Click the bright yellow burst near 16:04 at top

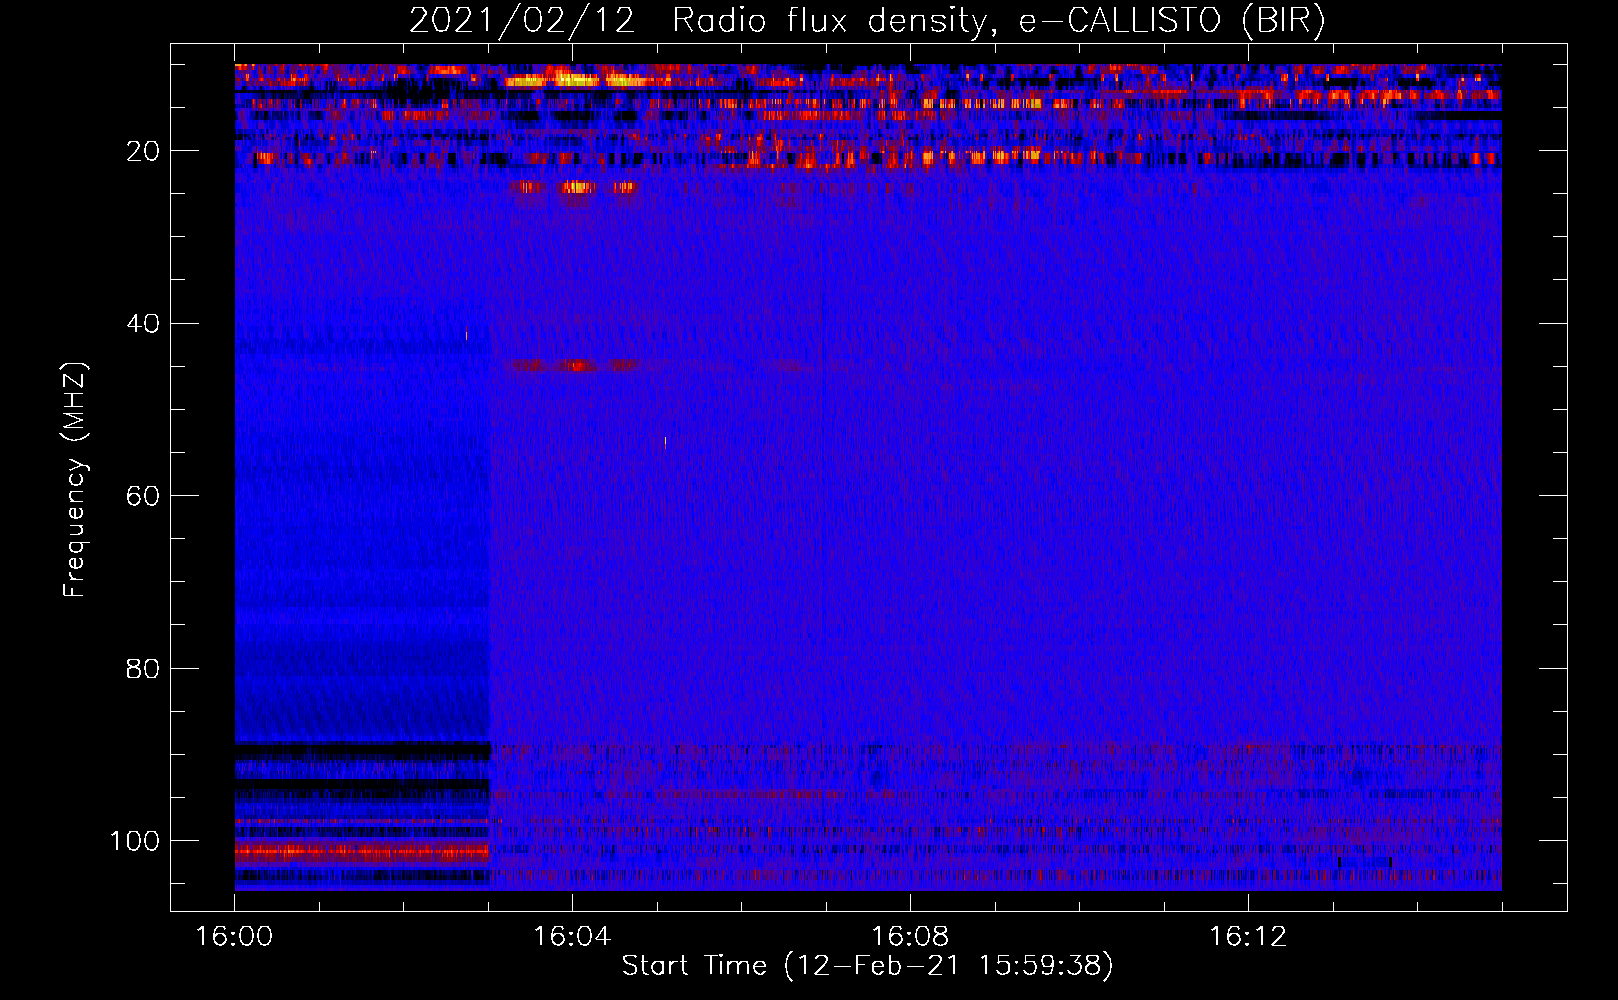click(x=575, y=79)
